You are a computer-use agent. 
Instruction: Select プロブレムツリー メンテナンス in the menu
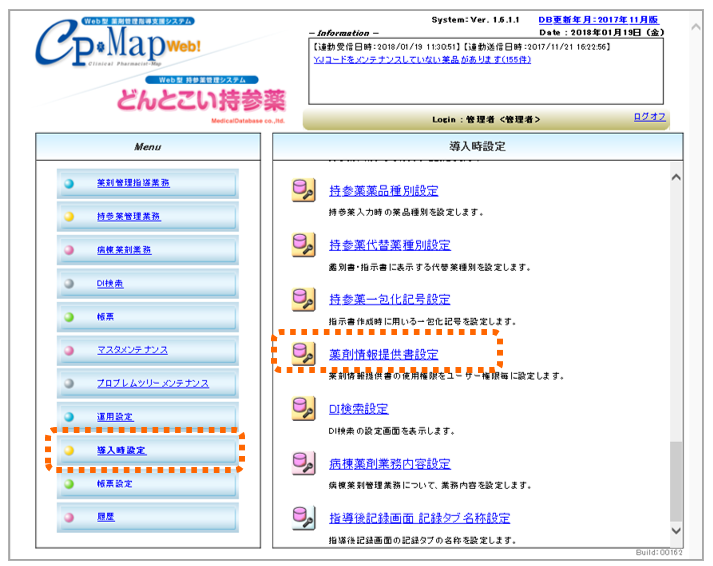point(152,383)
